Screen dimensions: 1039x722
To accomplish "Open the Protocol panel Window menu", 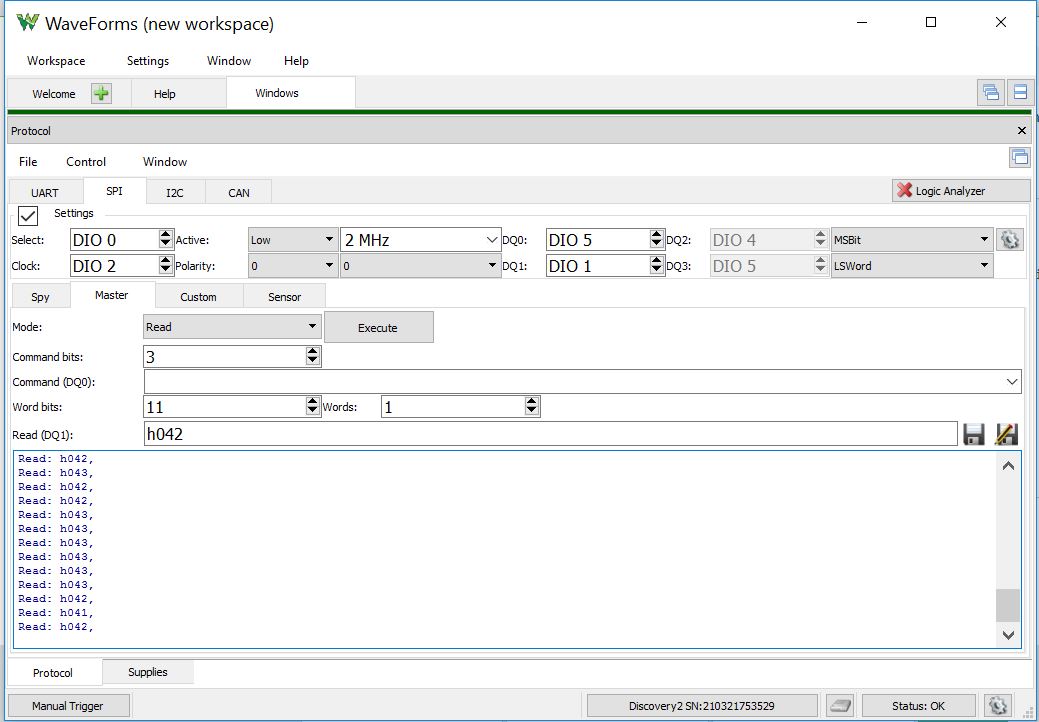I will click(165, 162).
